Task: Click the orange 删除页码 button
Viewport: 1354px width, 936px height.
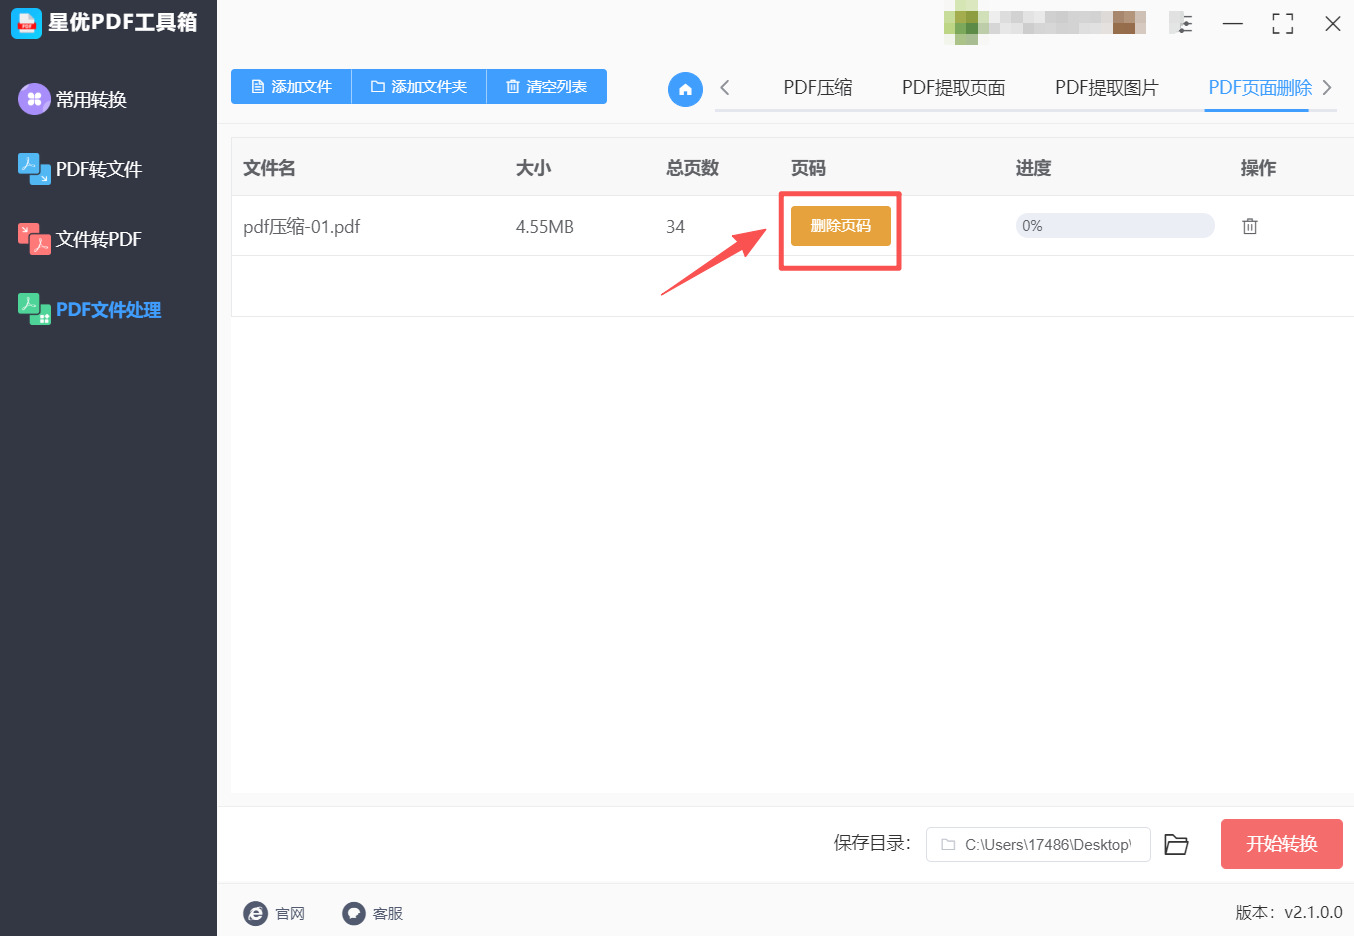Action: click(841, 226)
